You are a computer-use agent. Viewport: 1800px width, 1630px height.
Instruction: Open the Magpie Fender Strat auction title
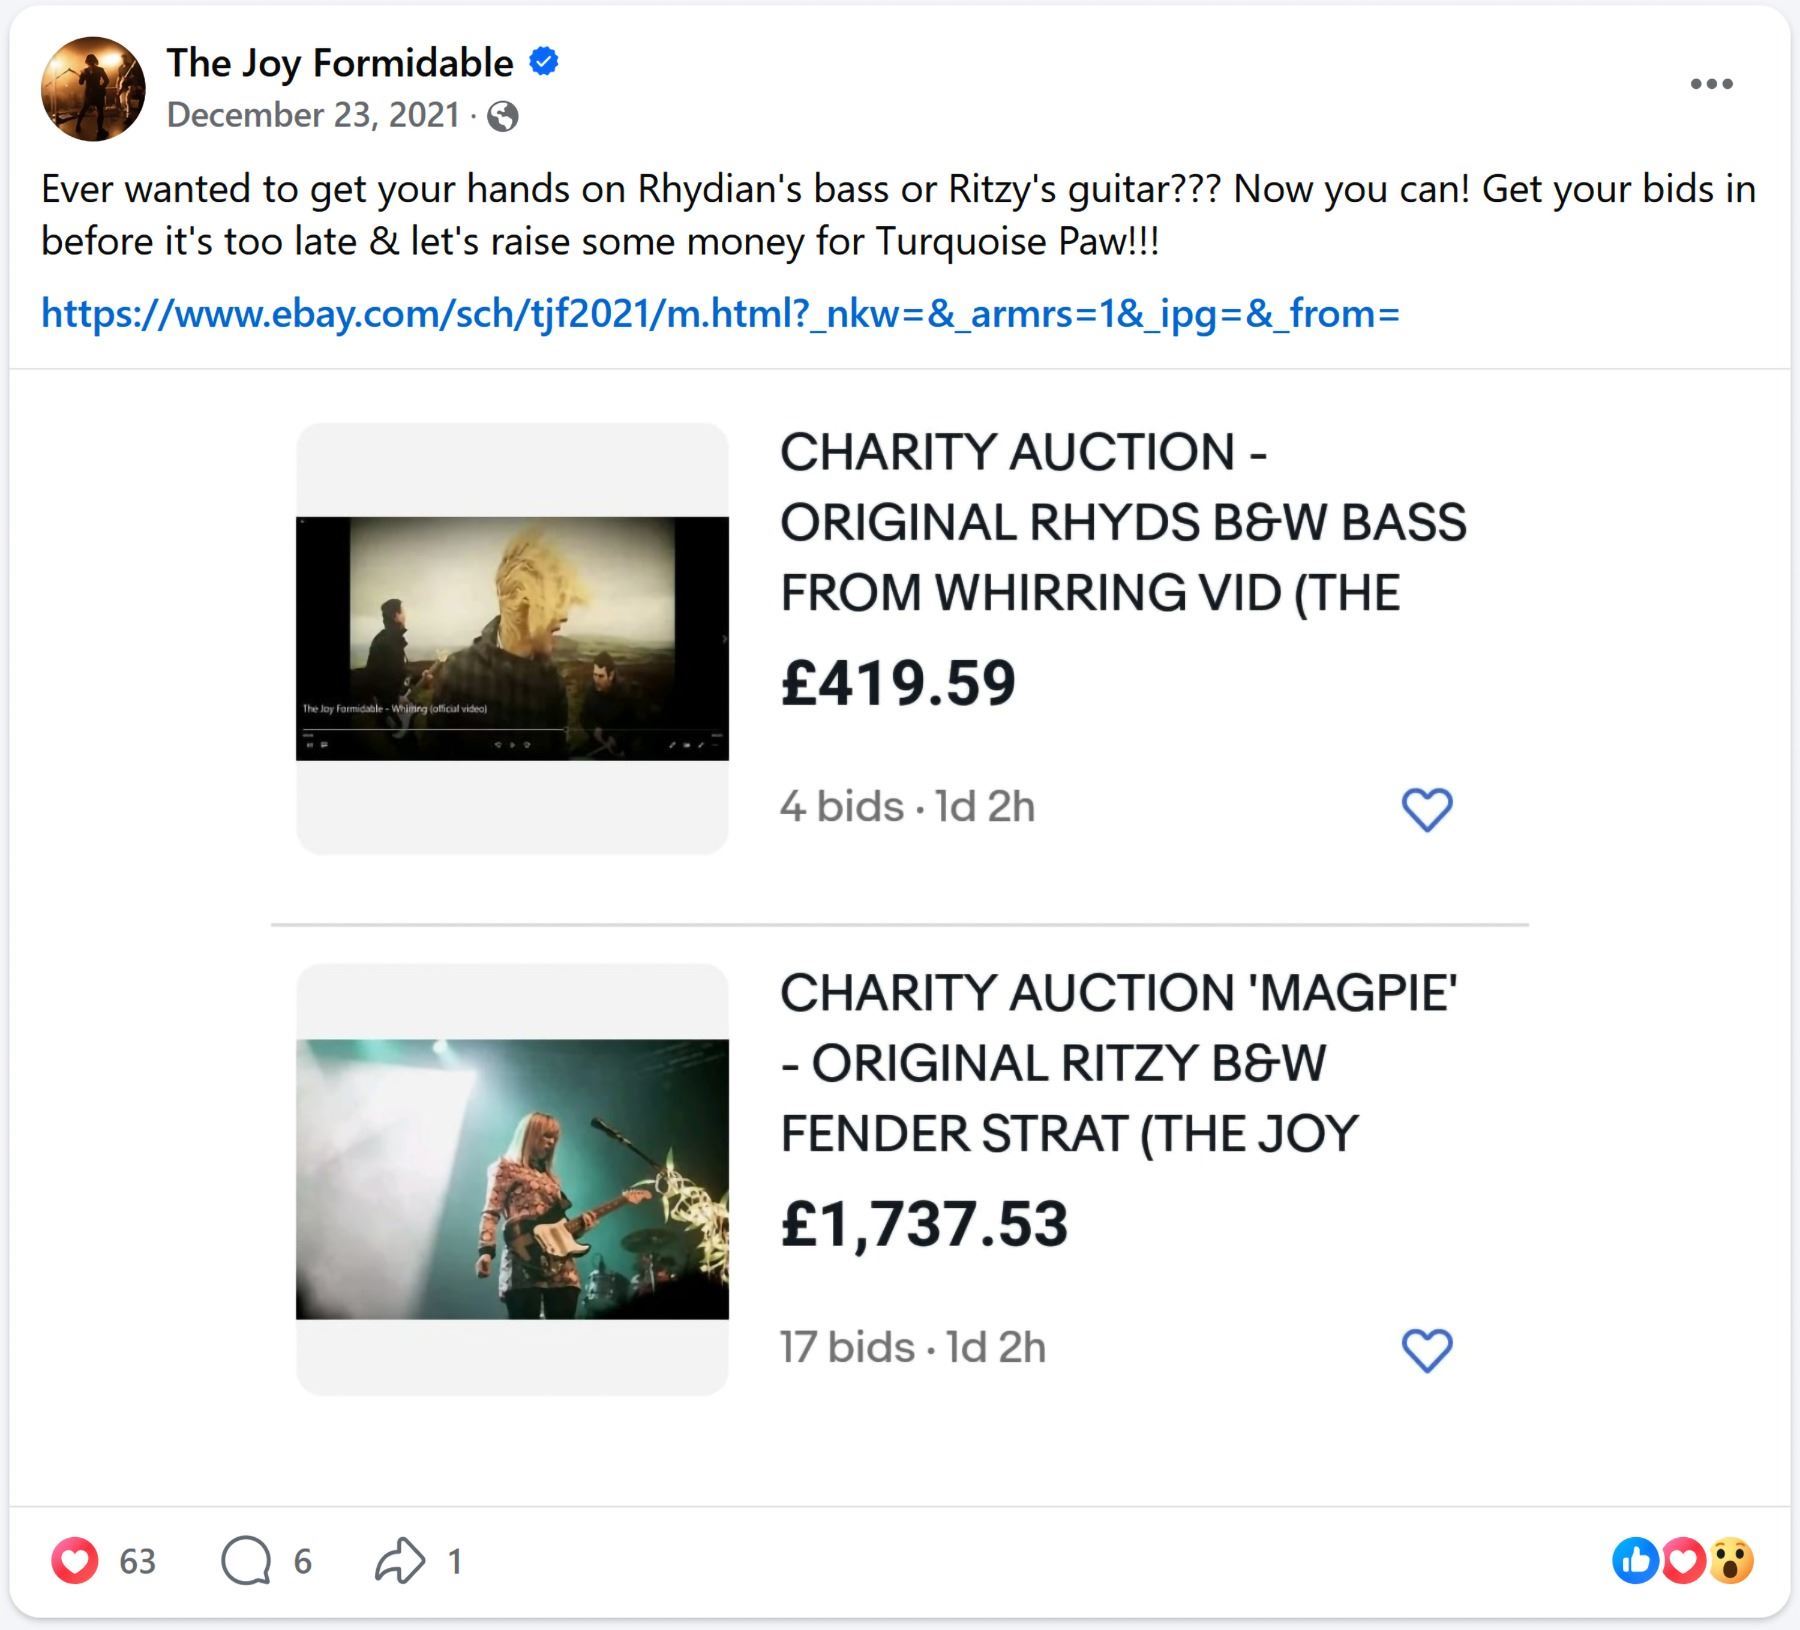[x=1118, y=1063]
